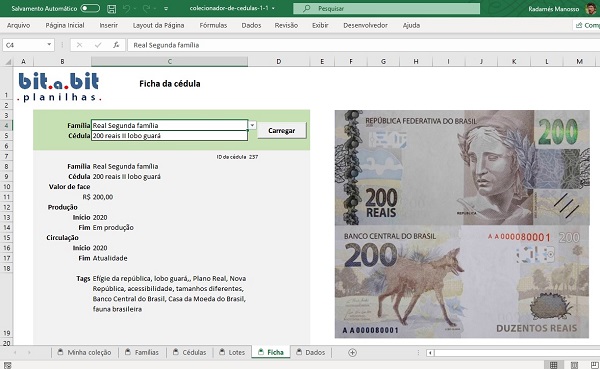The image size is (600, 369).
Task: Switch to the Lotes sheet tab
Action: coord(232,352)
